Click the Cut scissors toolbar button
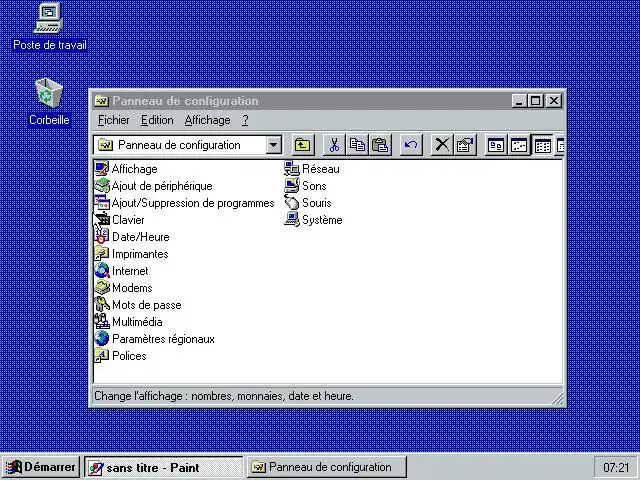Screen dimensions: 640x480 [334, 145]
